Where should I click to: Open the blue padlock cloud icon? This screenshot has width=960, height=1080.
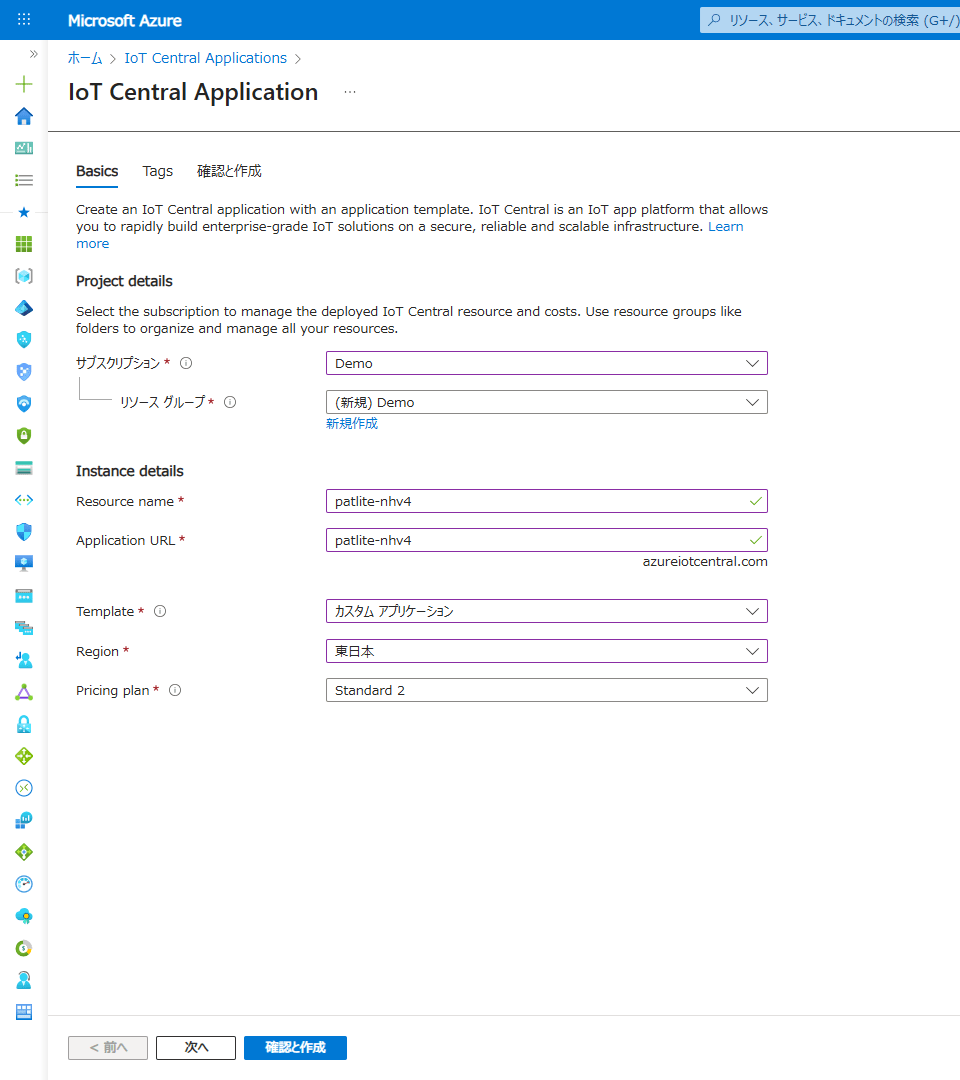[24, 725]
